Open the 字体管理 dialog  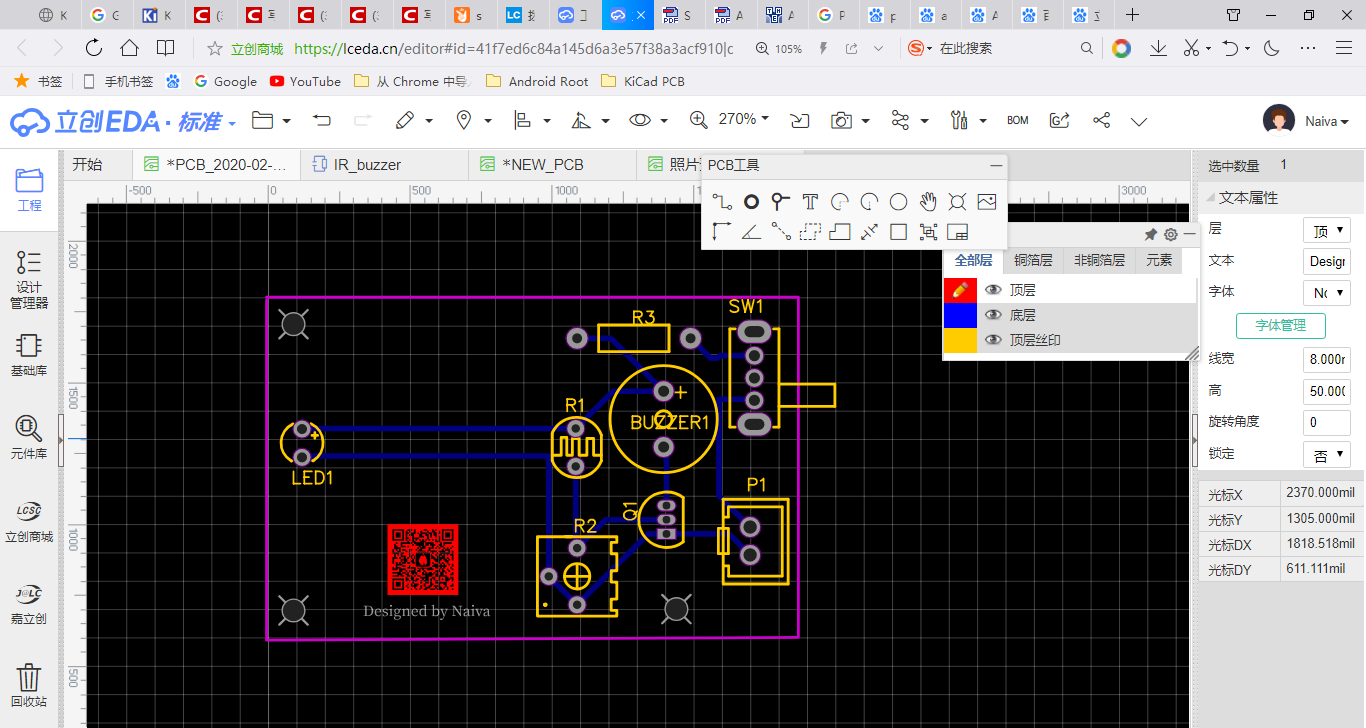coord(1280,325)
